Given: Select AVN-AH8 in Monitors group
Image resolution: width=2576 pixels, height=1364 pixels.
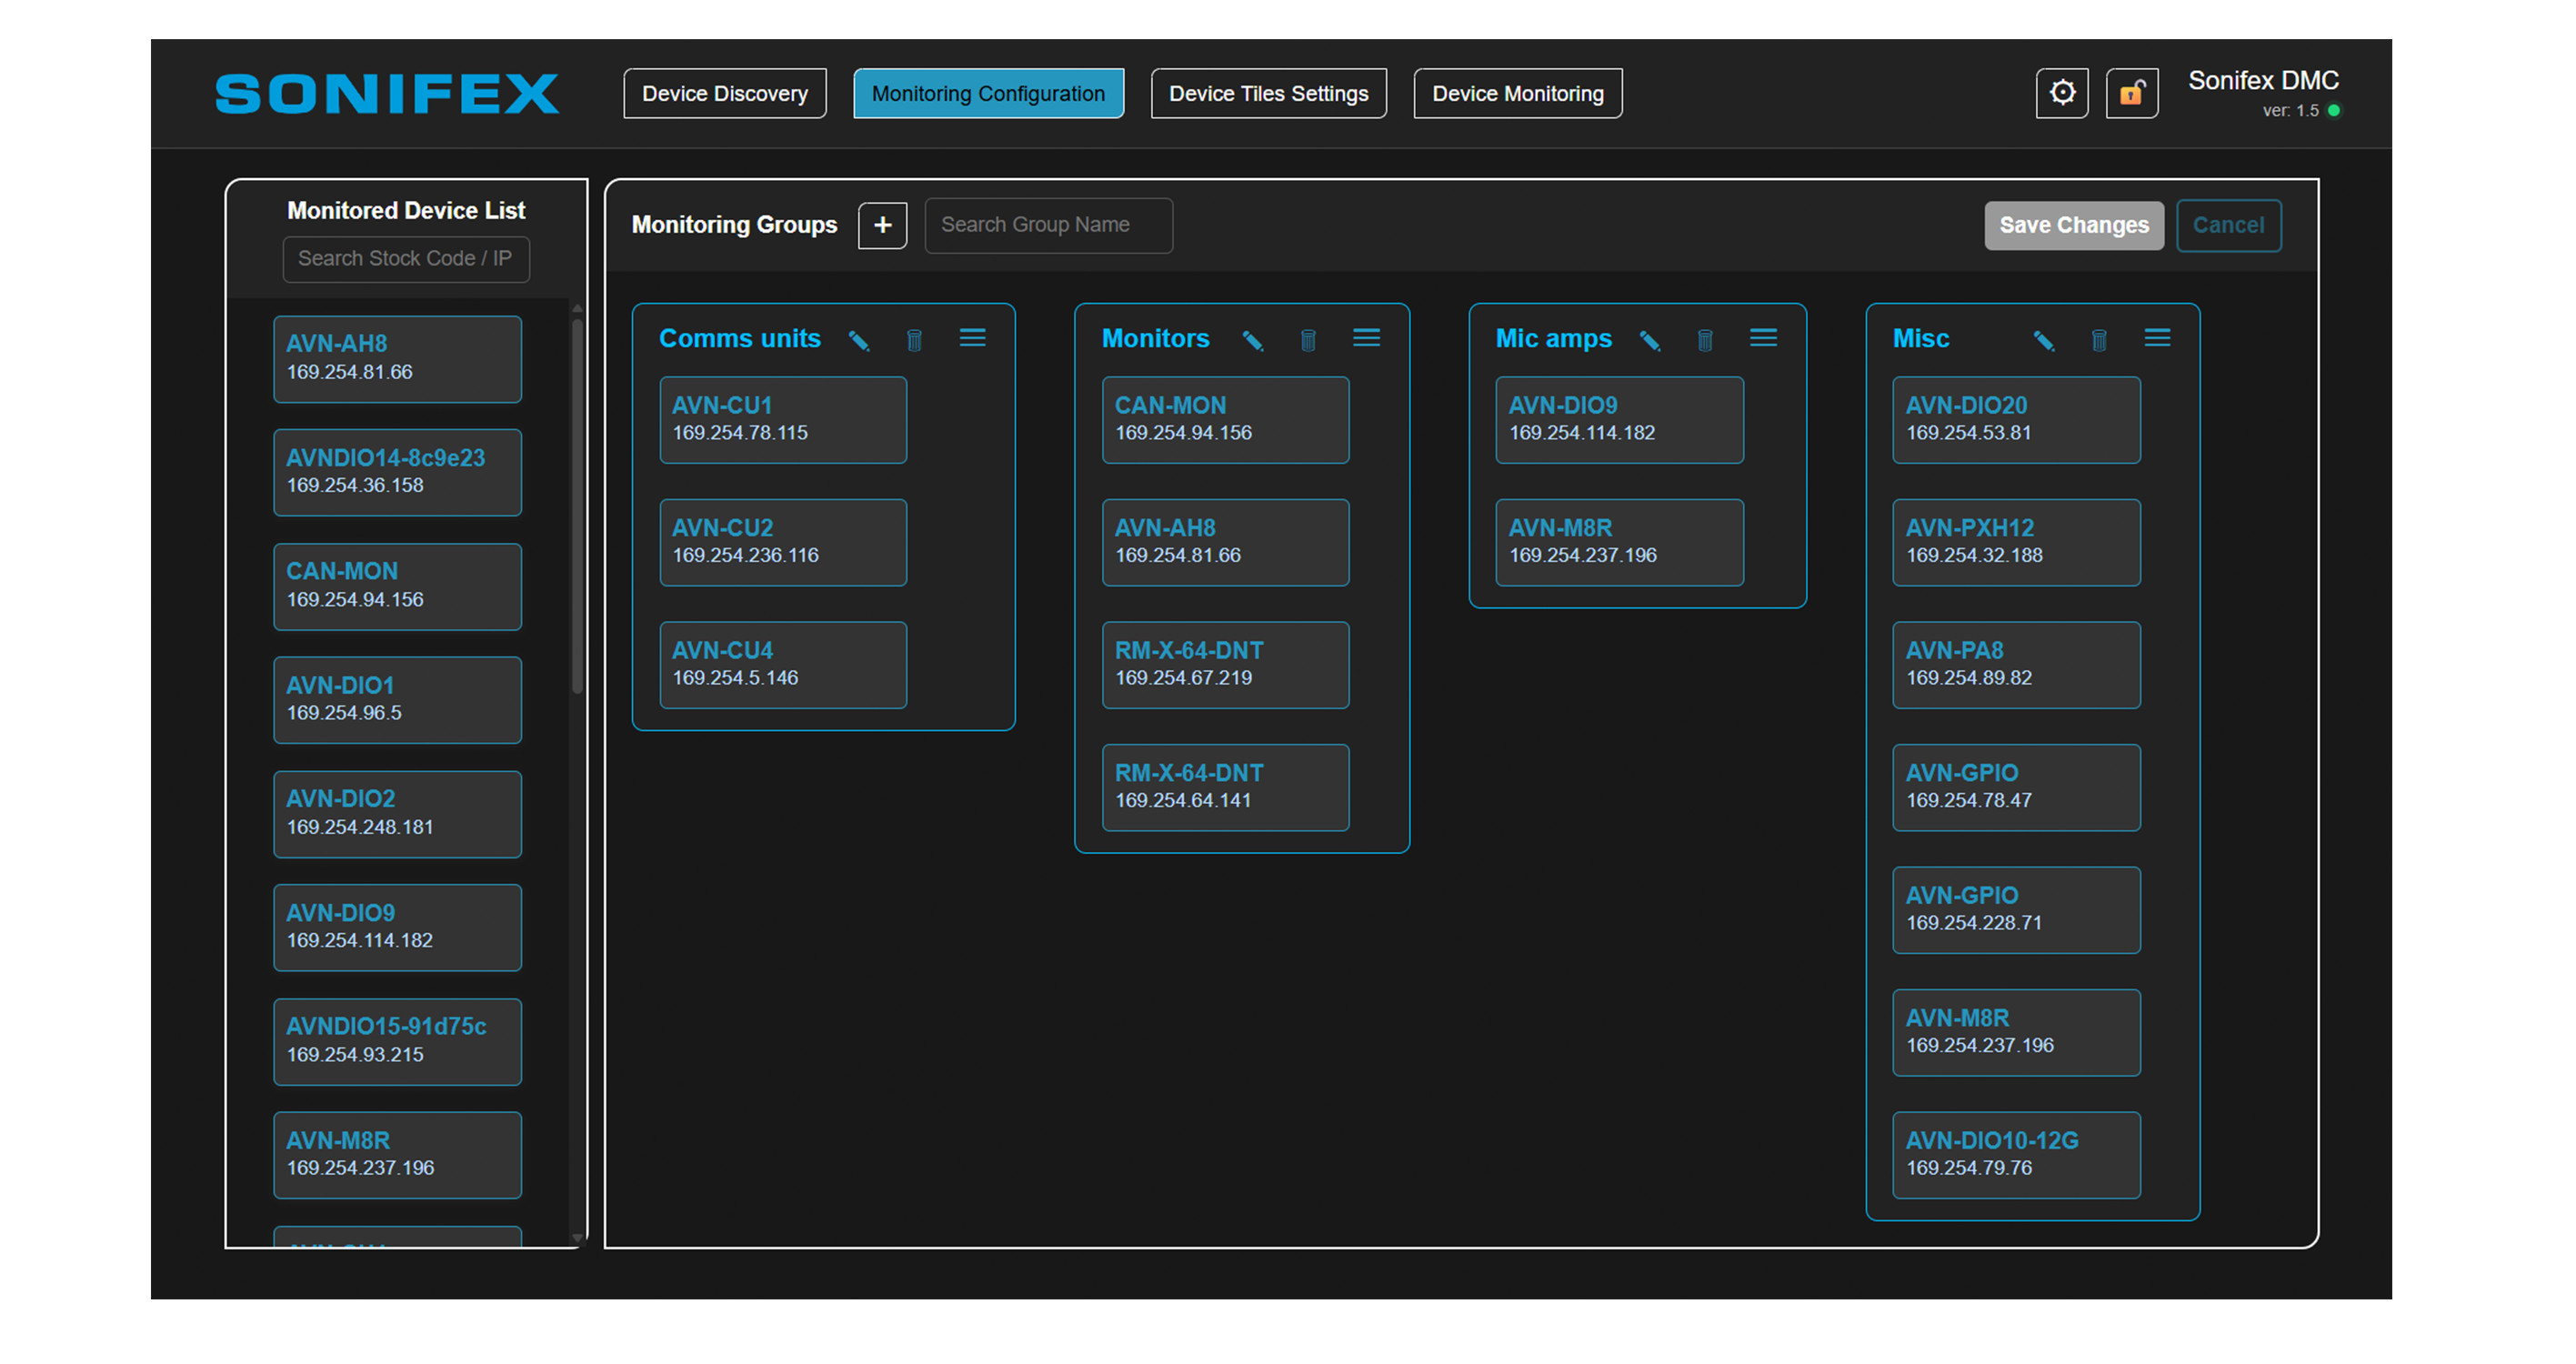Looking at the screenshot, I should (1225, 542).
